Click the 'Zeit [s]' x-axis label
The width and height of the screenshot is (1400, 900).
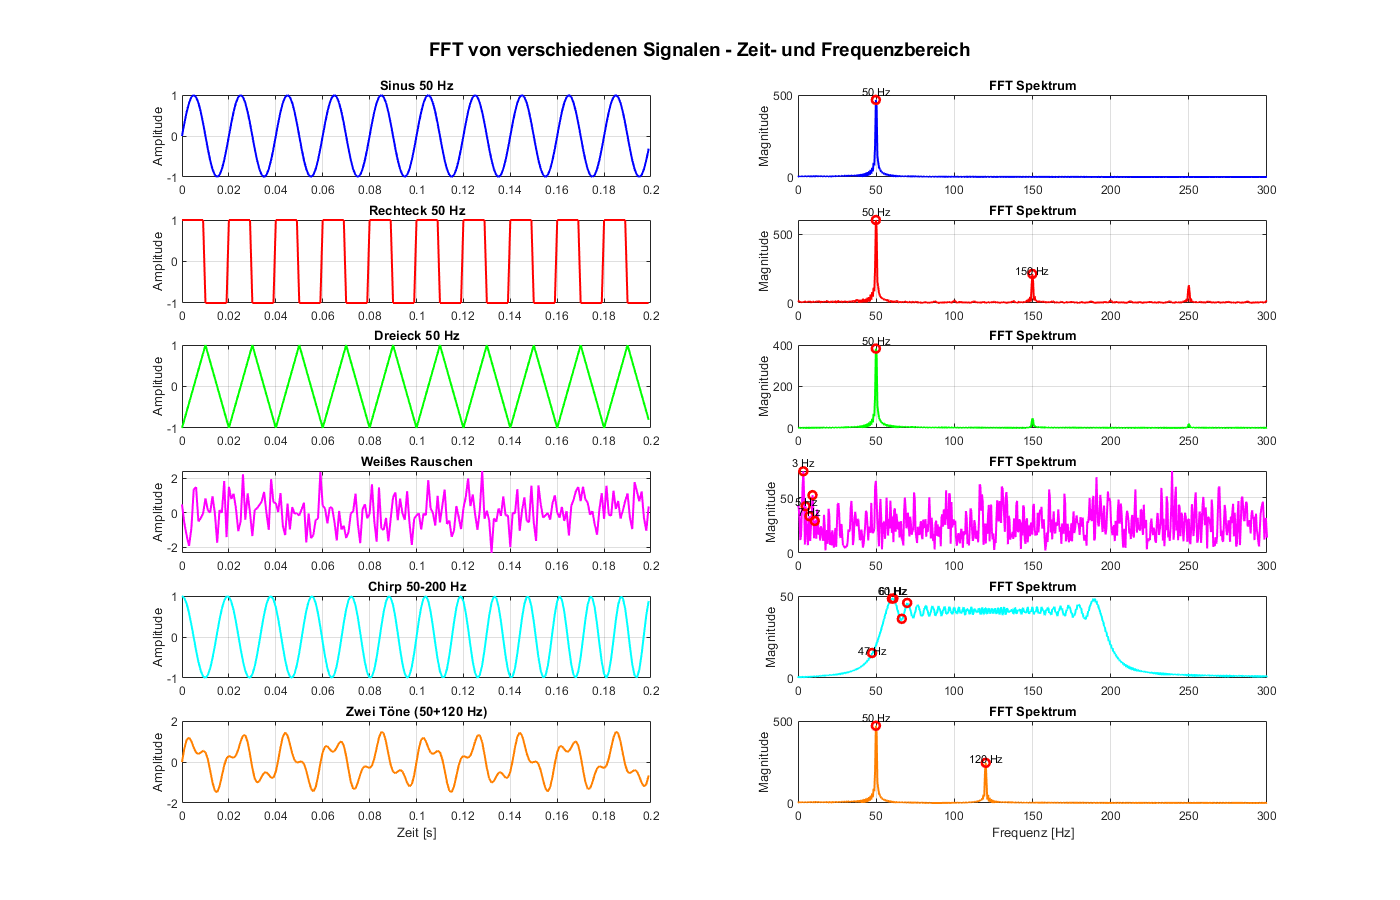(x=416, y=833)
